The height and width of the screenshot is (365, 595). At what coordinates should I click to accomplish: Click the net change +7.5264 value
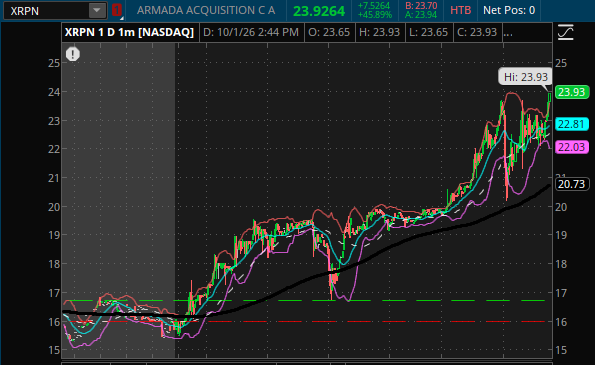pyautogui.click(x=374, y=6)
